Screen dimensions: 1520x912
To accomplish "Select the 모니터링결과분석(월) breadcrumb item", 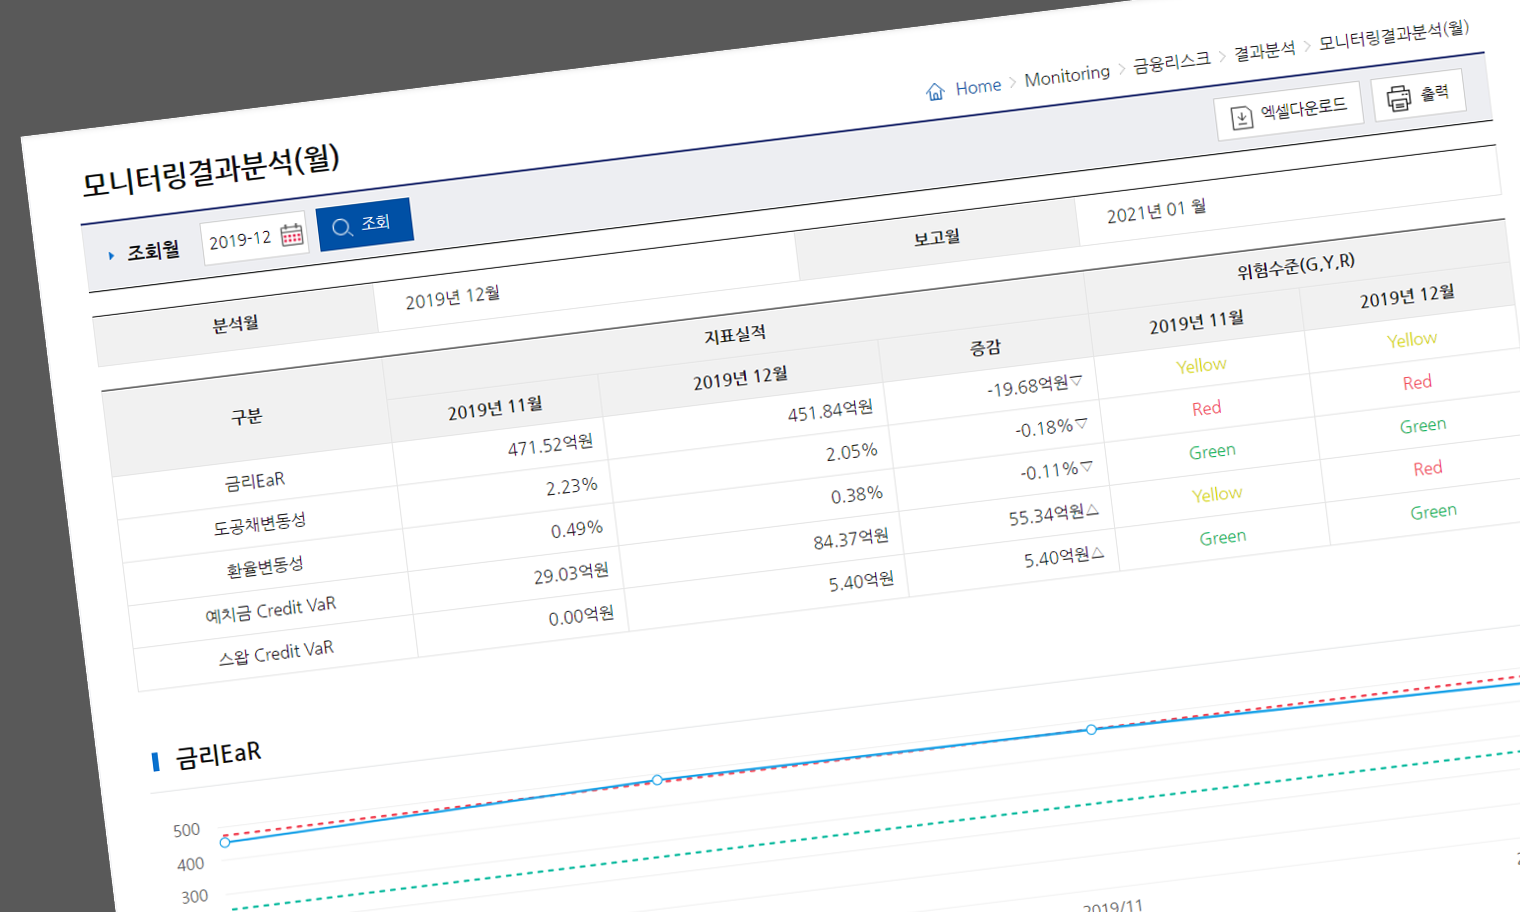I will pyautogui.click(x=1393, y=35).
